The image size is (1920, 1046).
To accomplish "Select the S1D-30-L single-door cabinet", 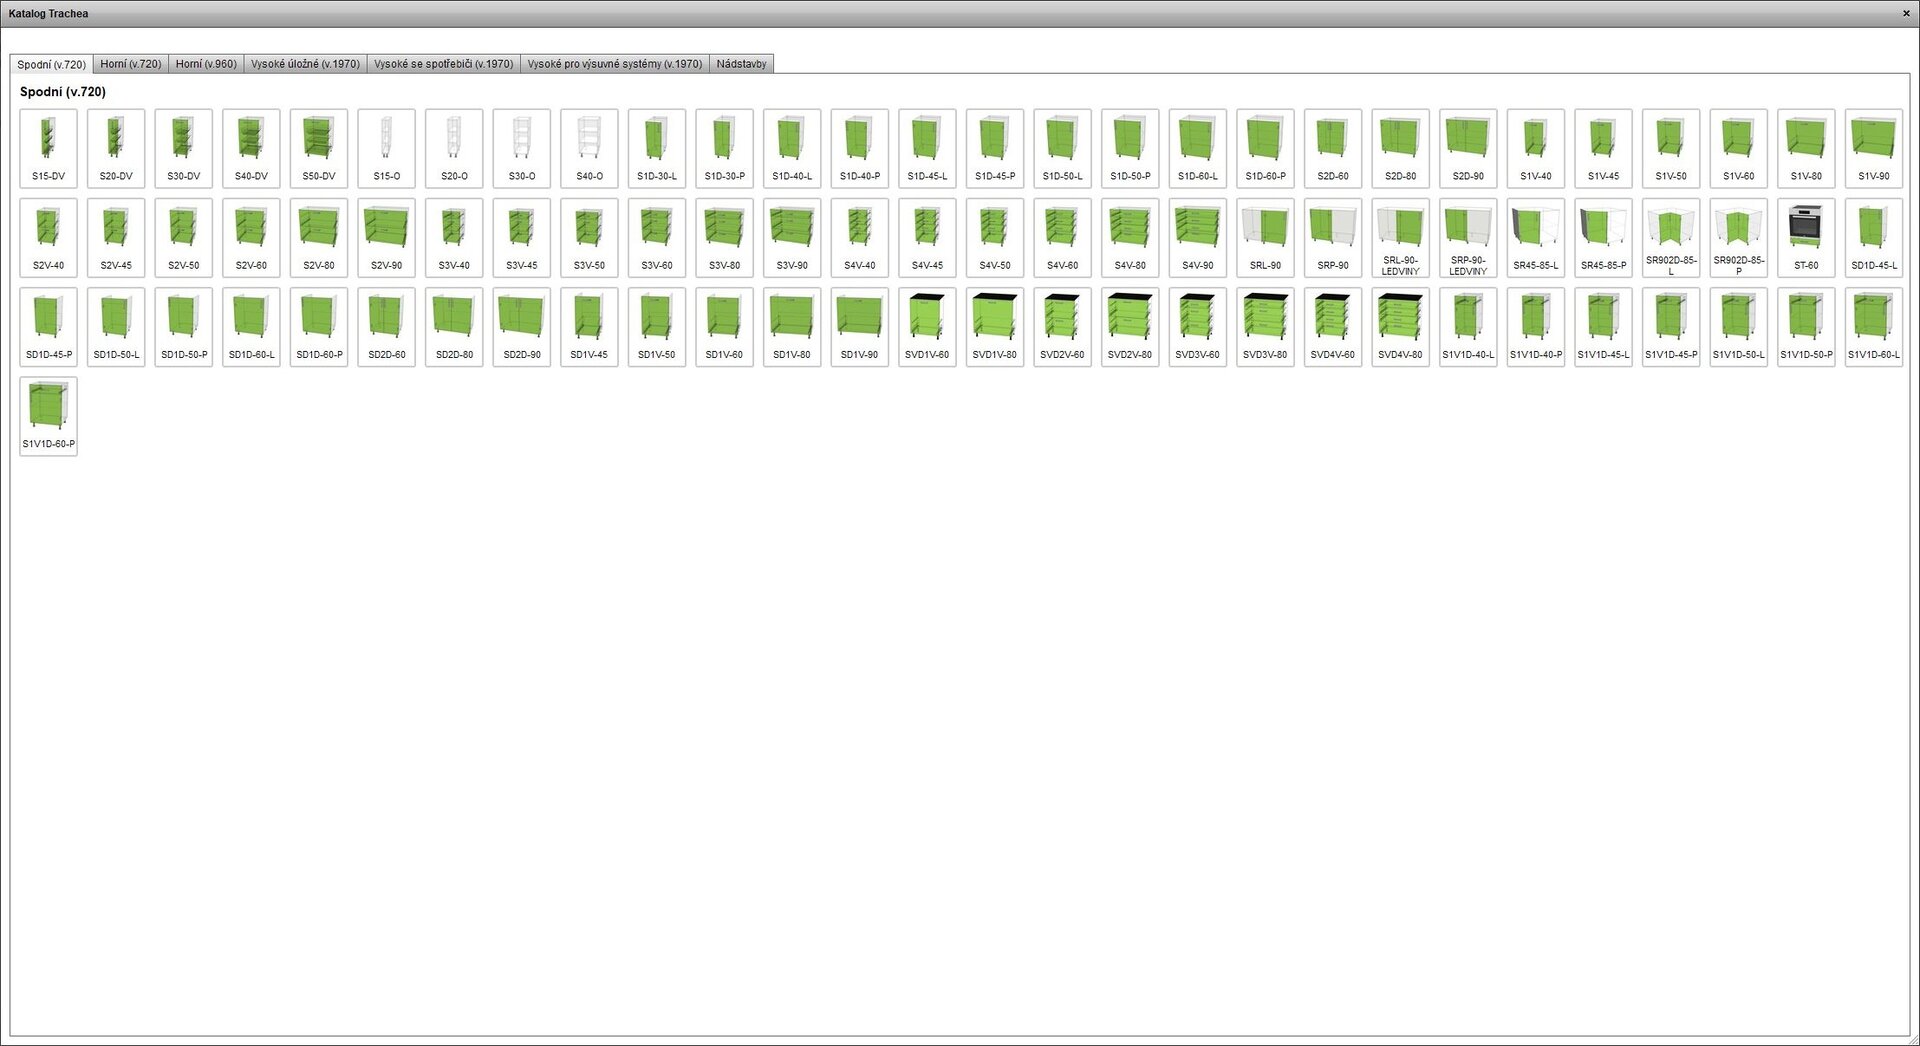I will (x=657, y=148).
